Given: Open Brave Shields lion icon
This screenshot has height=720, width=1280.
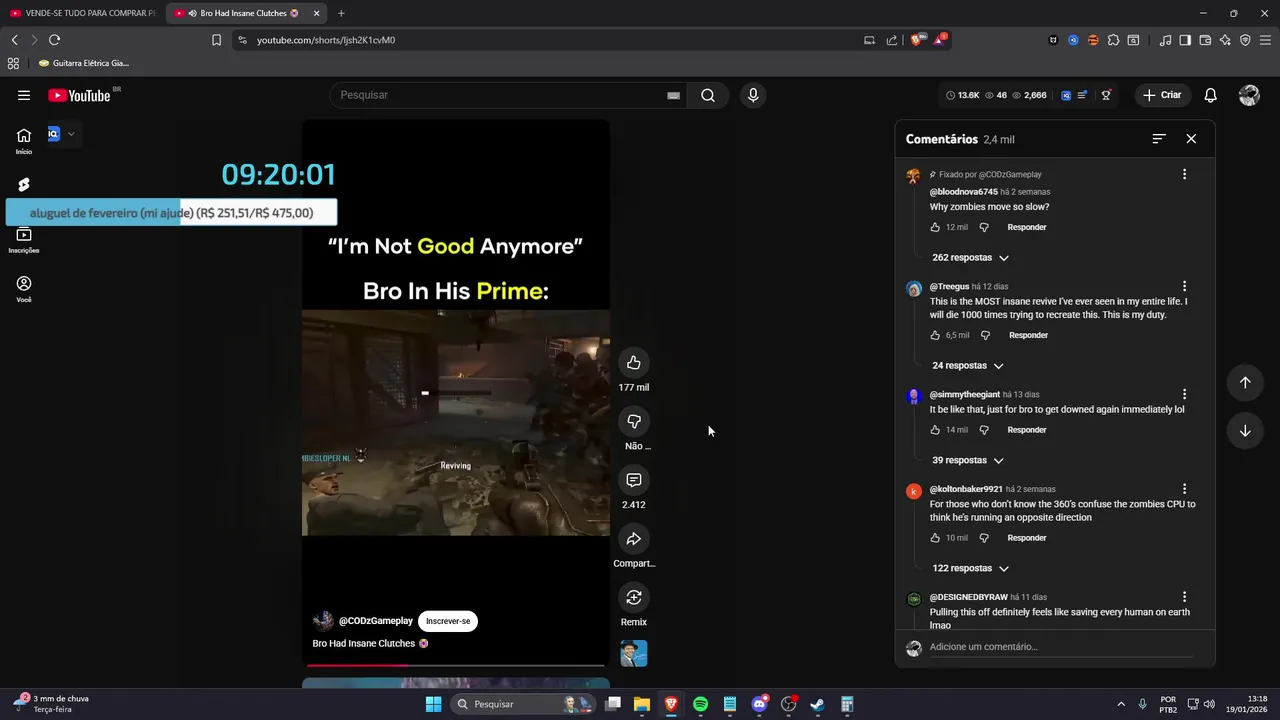Looking at the screenshot, I should tap(916, 40).
